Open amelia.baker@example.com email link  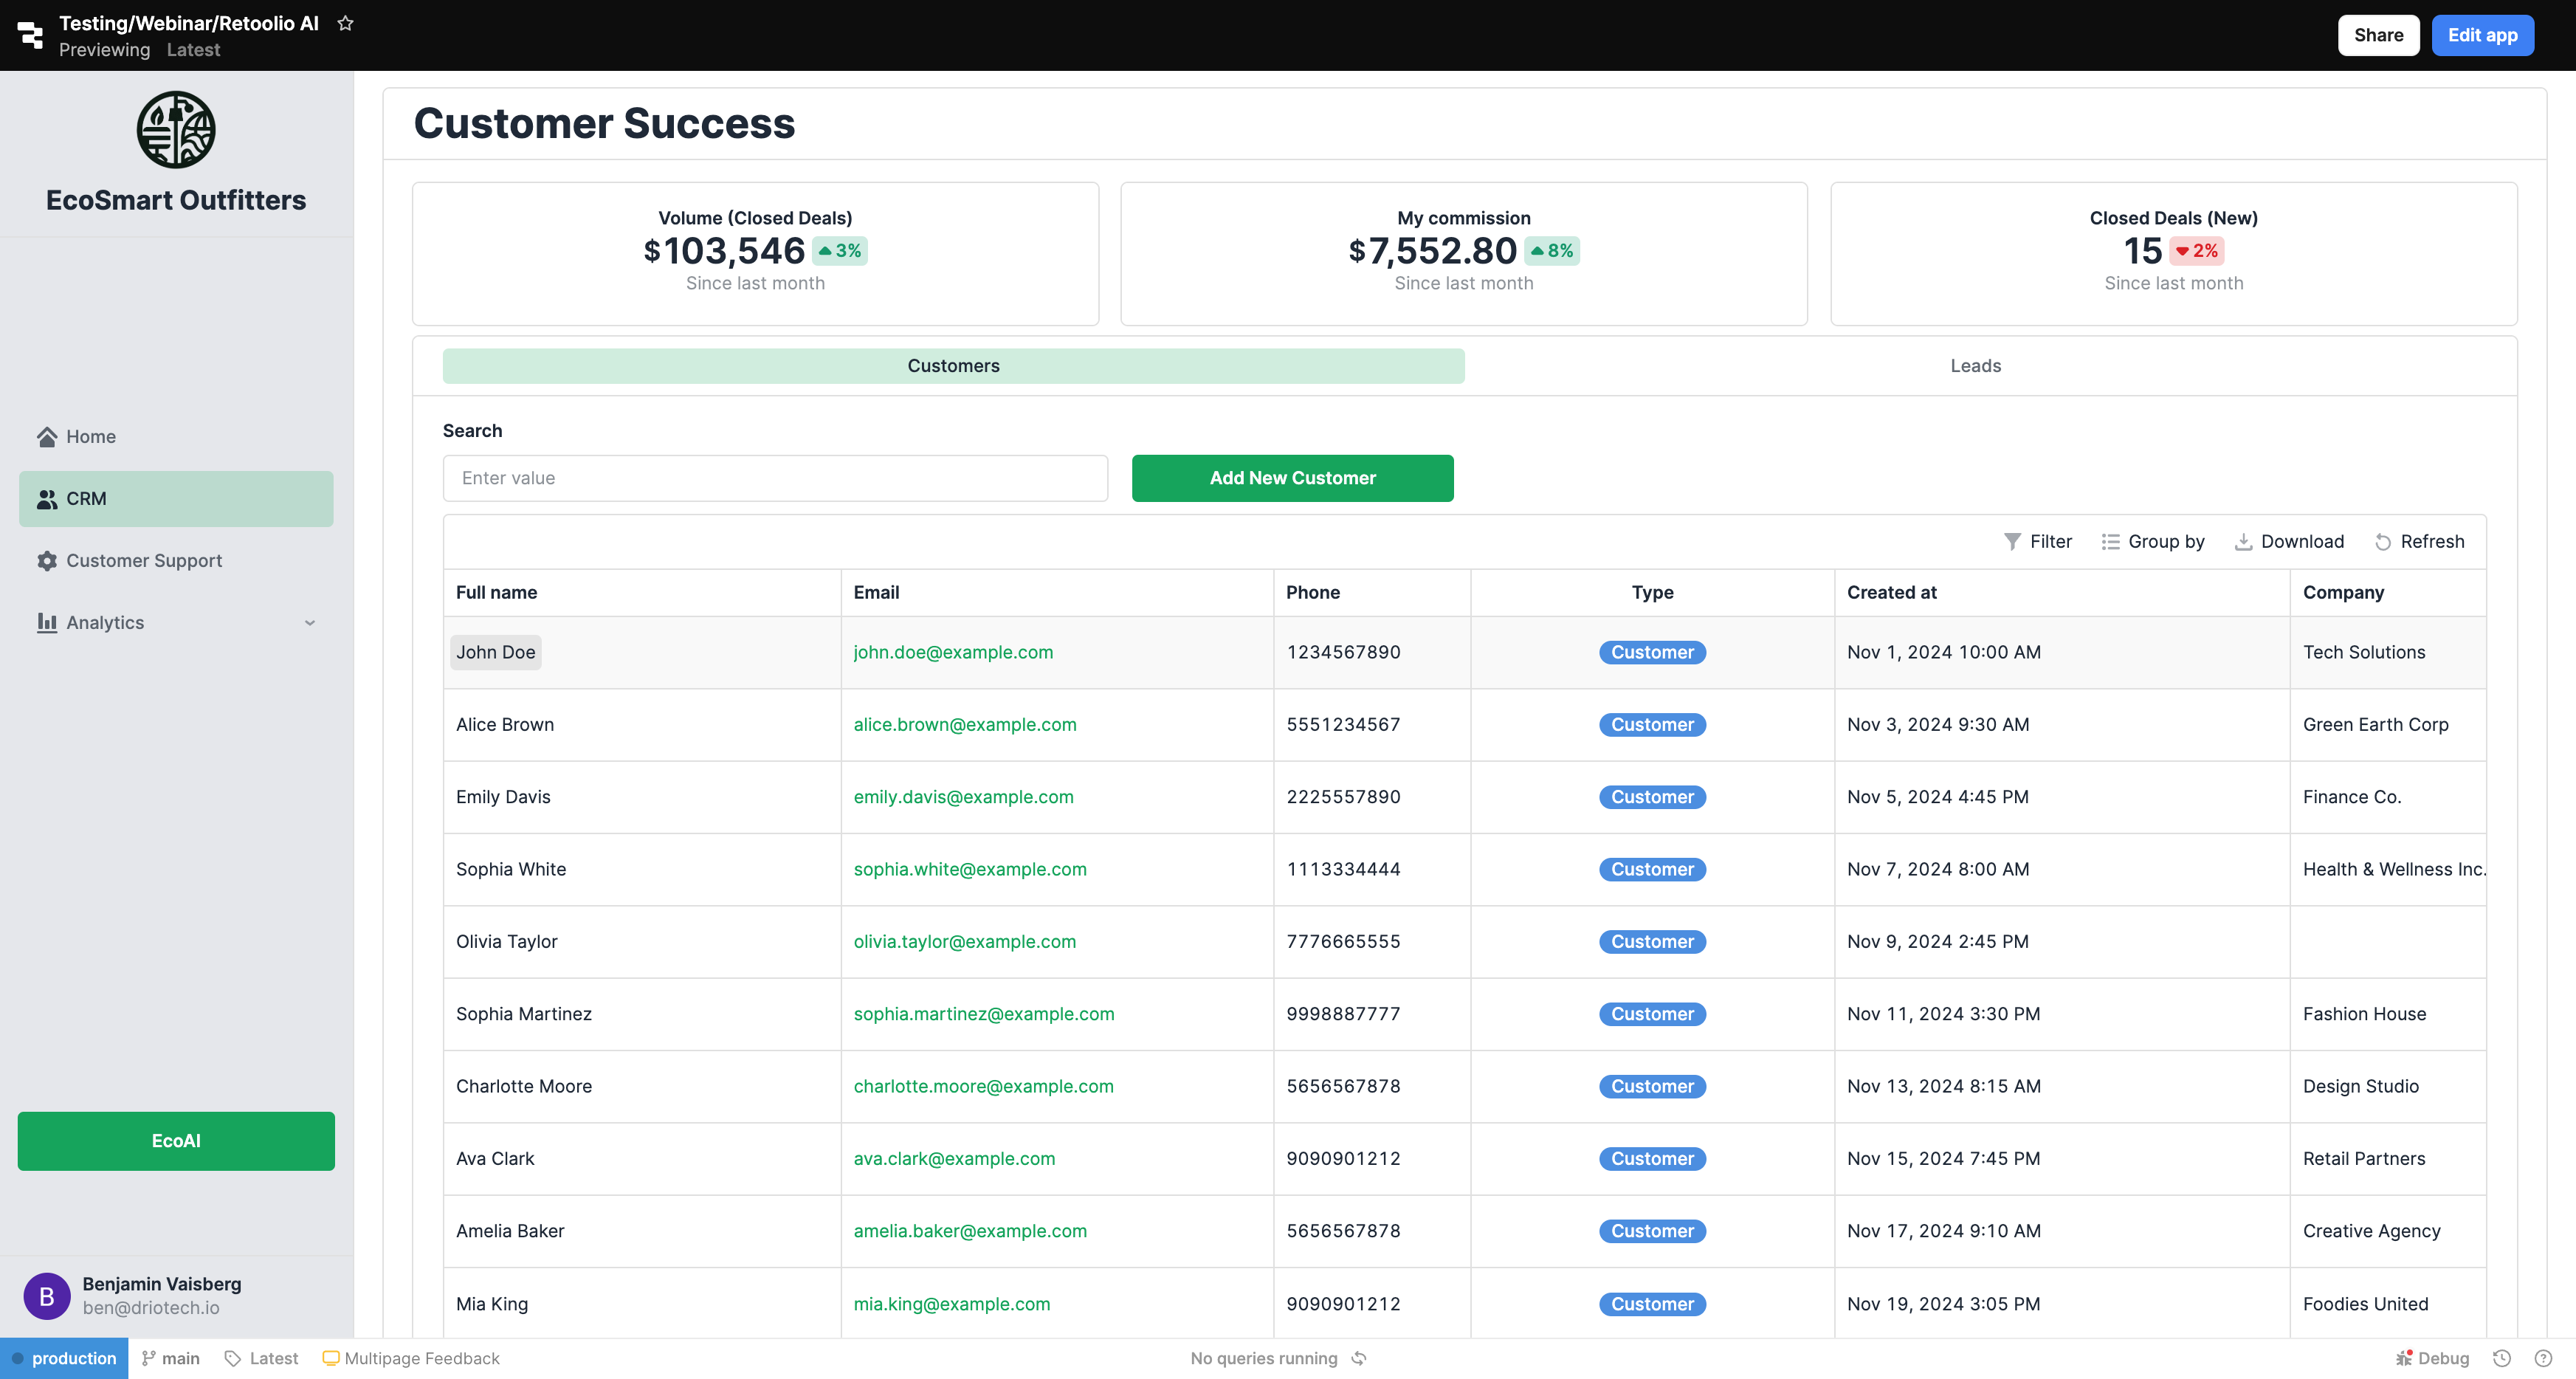[970, 1231]
